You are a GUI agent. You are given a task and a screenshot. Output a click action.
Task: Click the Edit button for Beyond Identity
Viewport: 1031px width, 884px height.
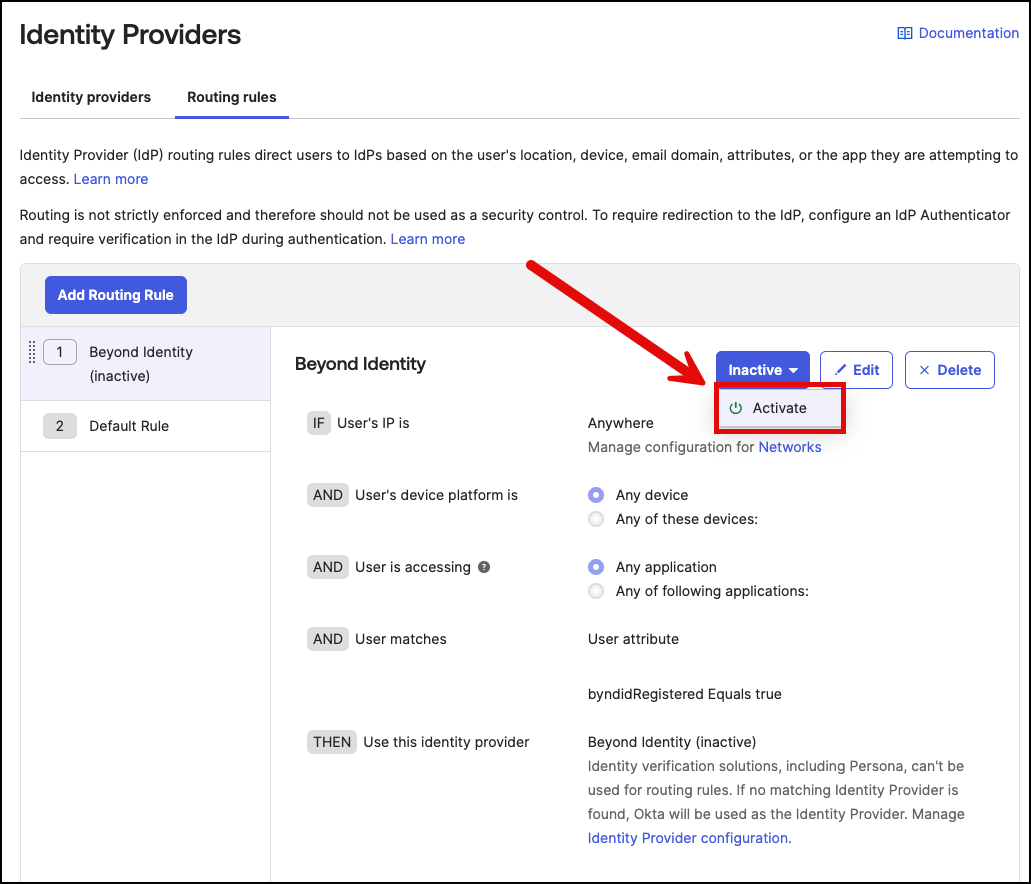(856, 370)
